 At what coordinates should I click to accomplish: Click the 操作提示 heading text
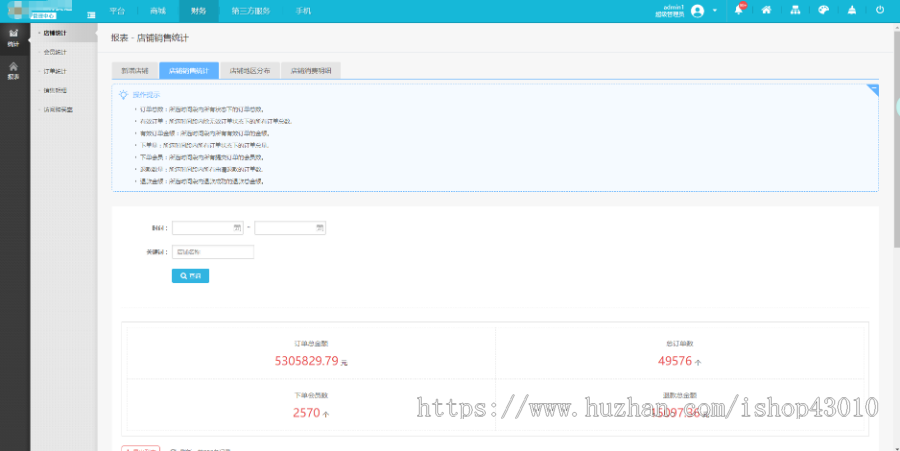[146, 95]
